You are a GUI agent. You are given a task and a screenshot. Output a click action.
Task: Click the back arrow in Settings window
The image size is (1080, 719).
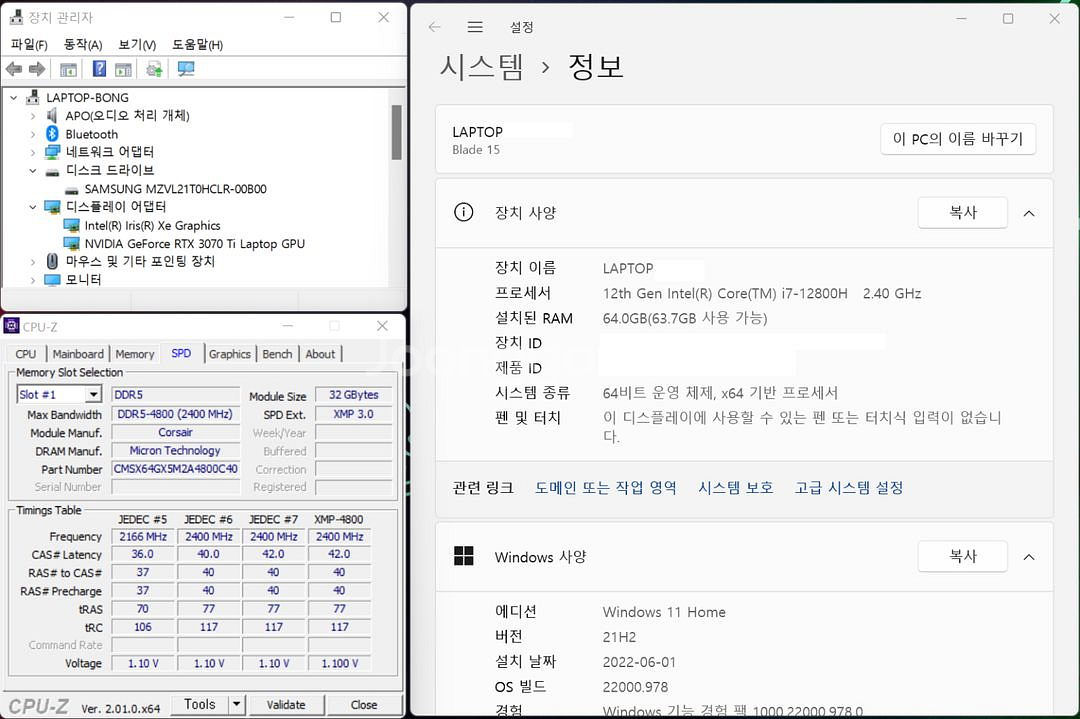[x=435, y=27]
